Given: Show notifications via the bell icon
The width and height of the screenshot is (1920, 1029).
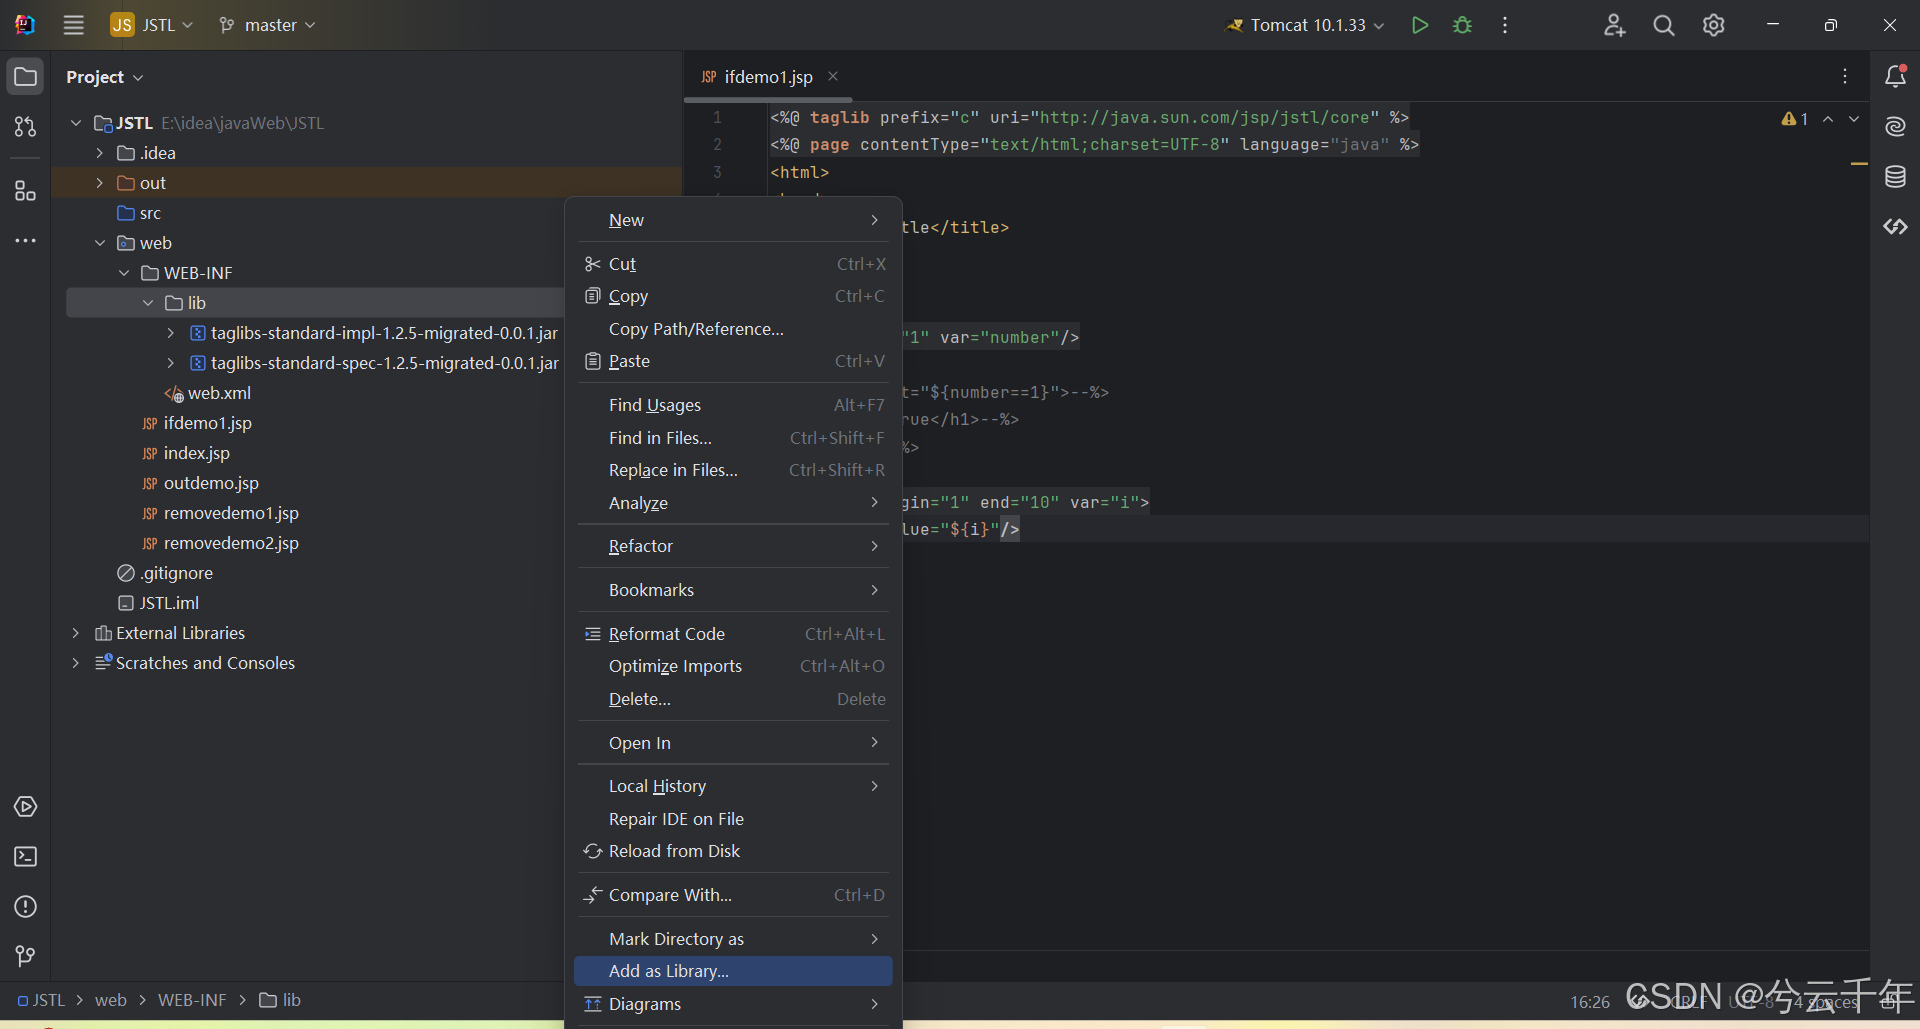Looking at the screenshot, I should pos(1896,76).
